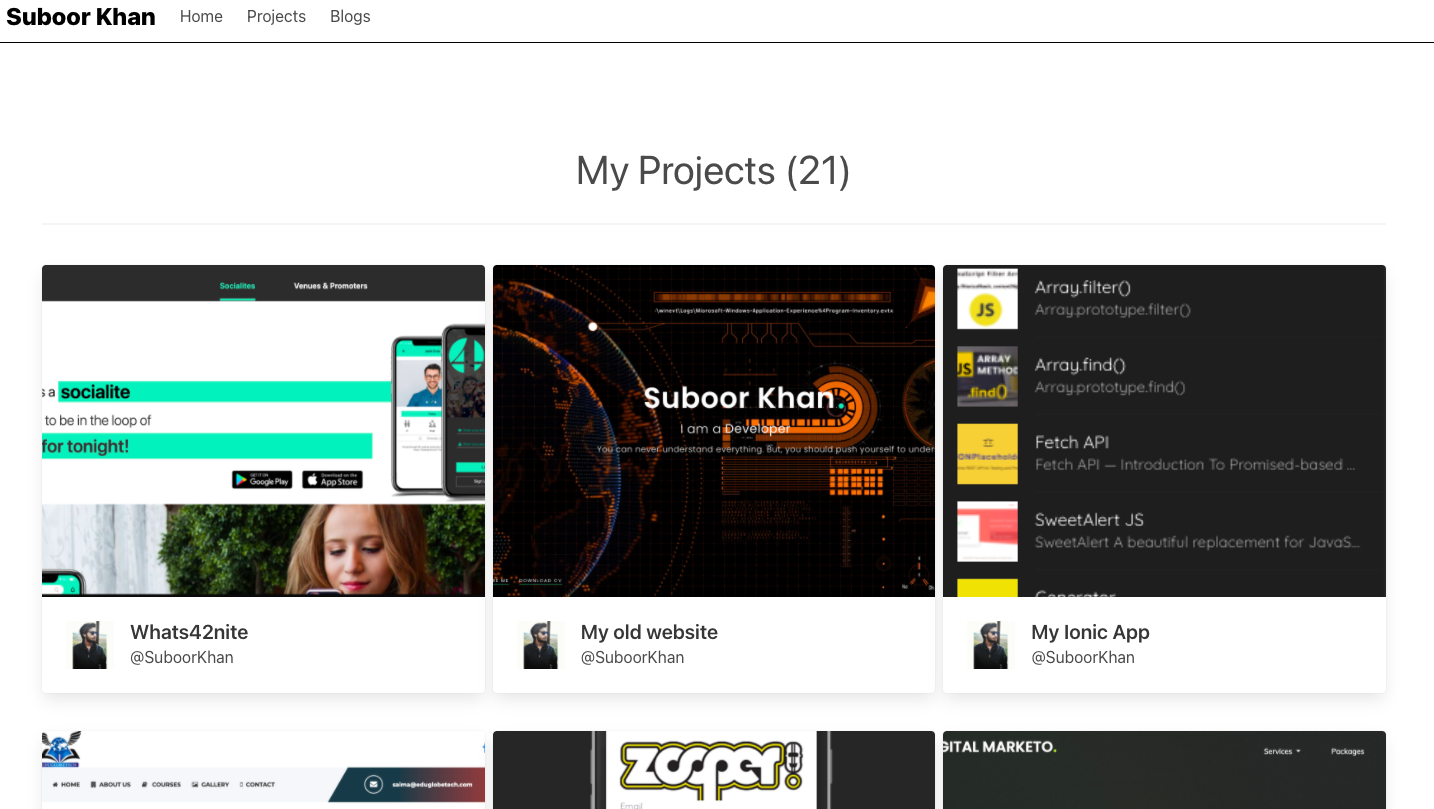Viewport: 1434px width, 809px height.
Task: Click the avatar on My old website card
Action: click(x=540, y=645)
